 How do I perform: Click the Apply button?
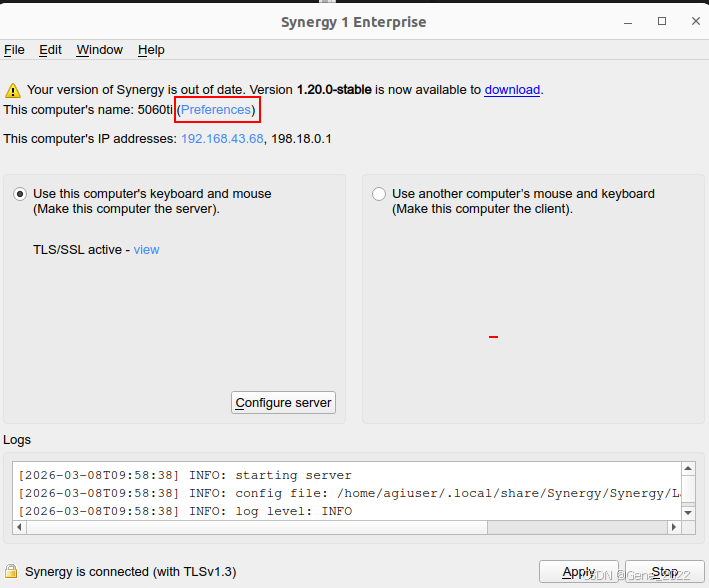tap(578, 572)
